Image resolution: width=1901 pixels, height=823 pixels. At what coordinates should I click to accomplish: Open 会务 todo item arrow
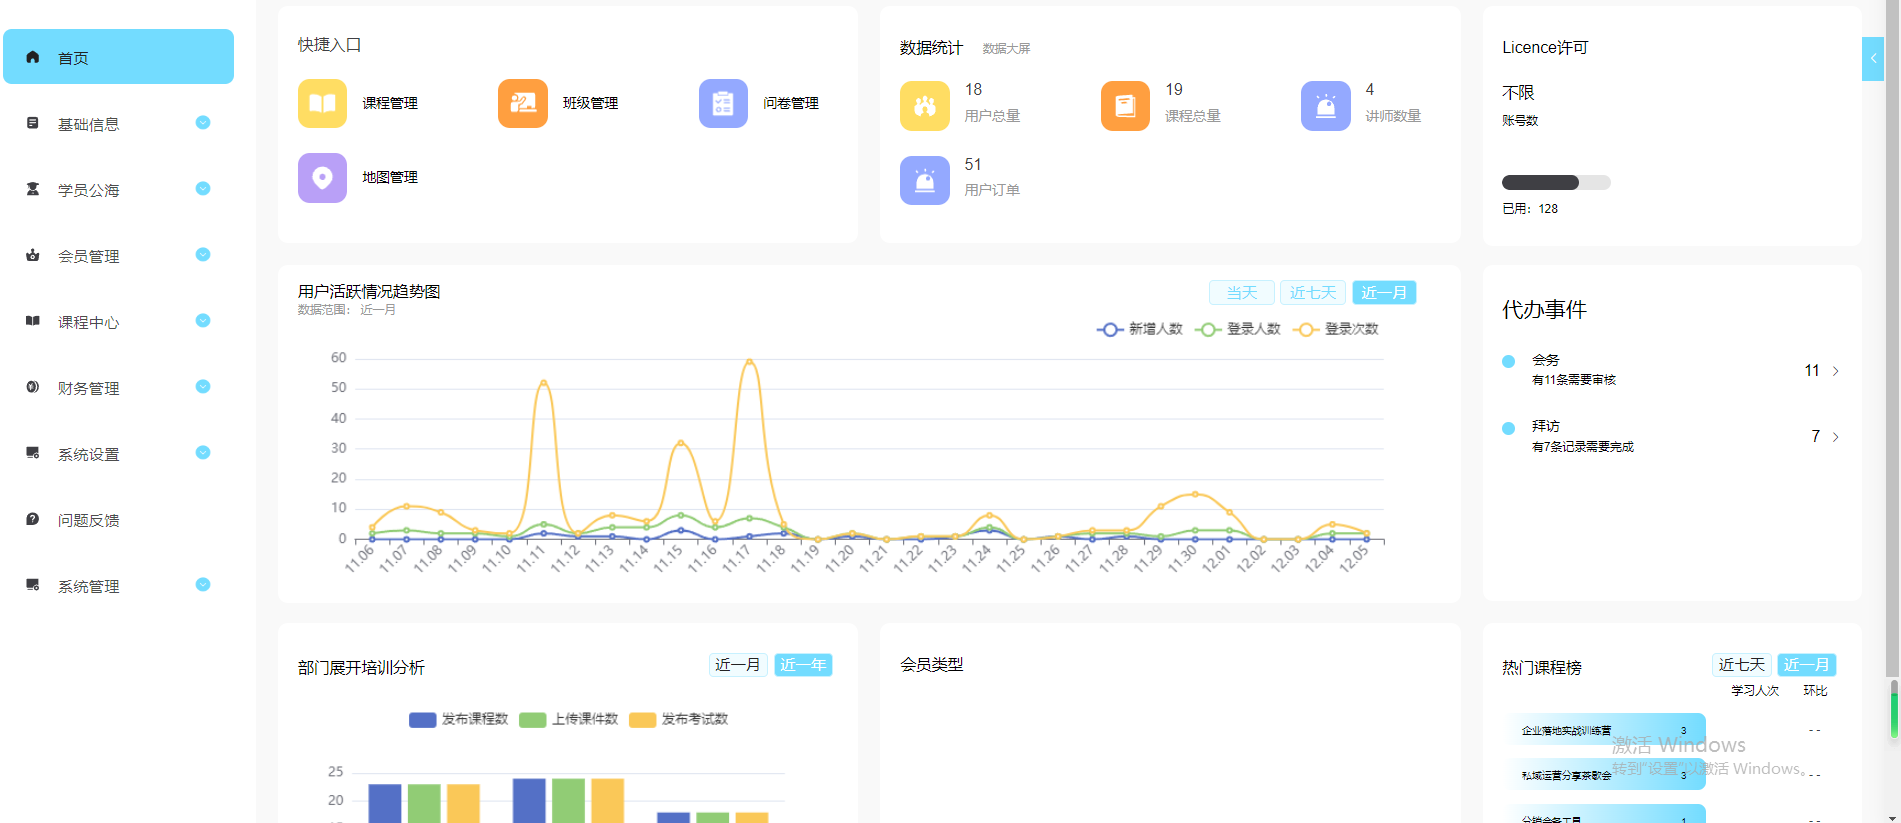pos(1836,371)
